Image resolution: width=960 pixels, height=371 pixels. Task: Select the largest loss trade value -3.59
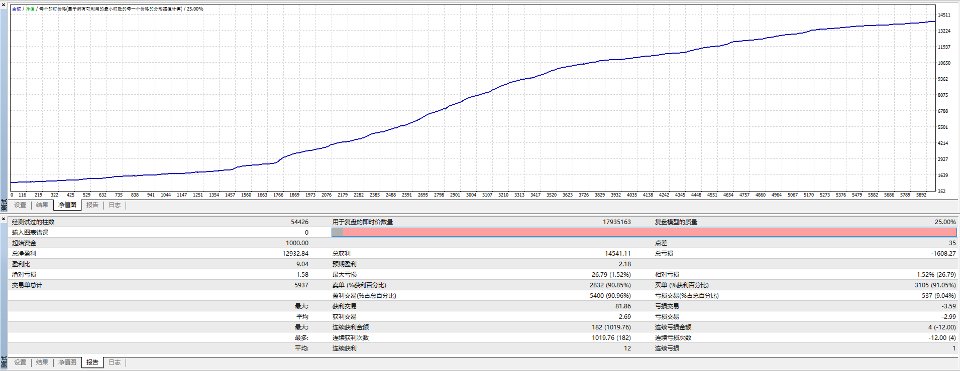pyautogui.click(x=948, y=305)
